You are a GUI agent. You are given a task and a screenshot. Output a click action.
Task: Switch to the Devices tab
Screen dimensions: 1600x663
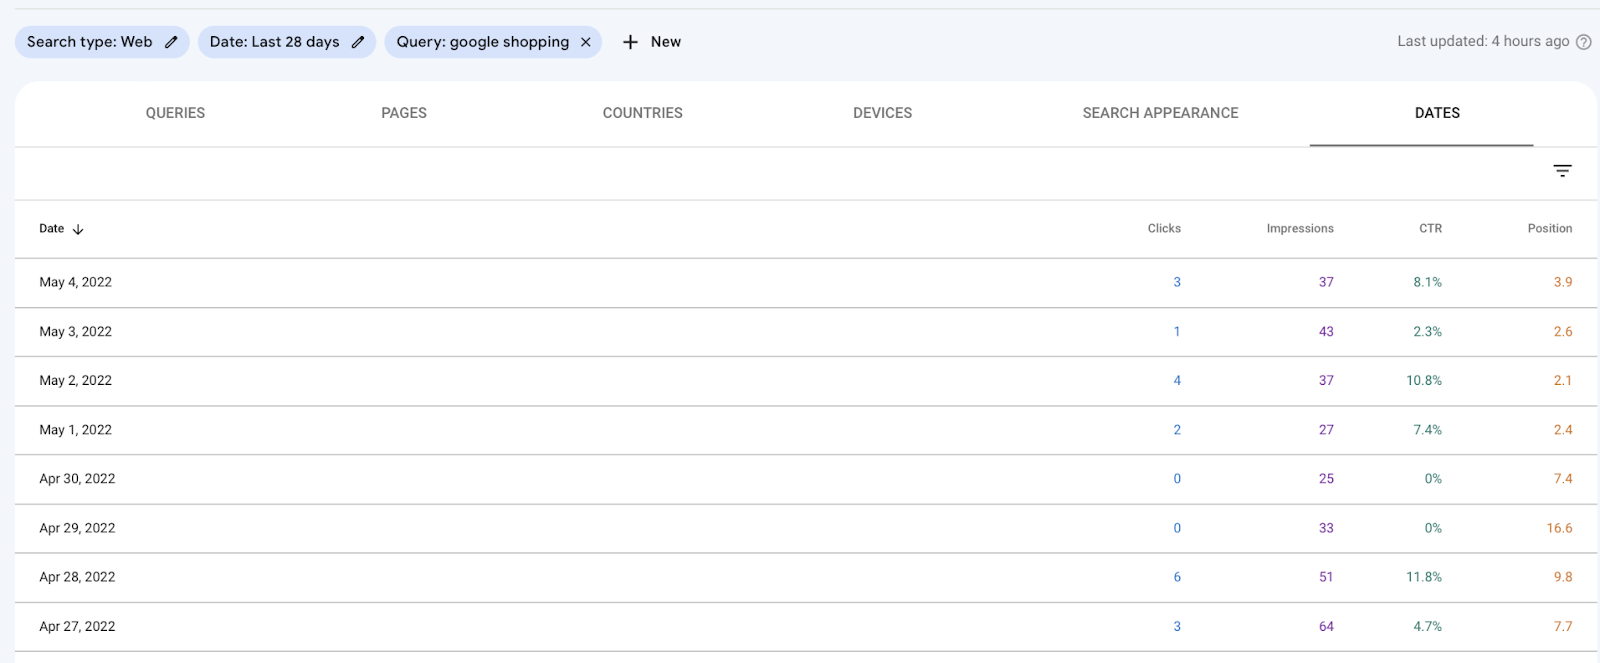882,113
